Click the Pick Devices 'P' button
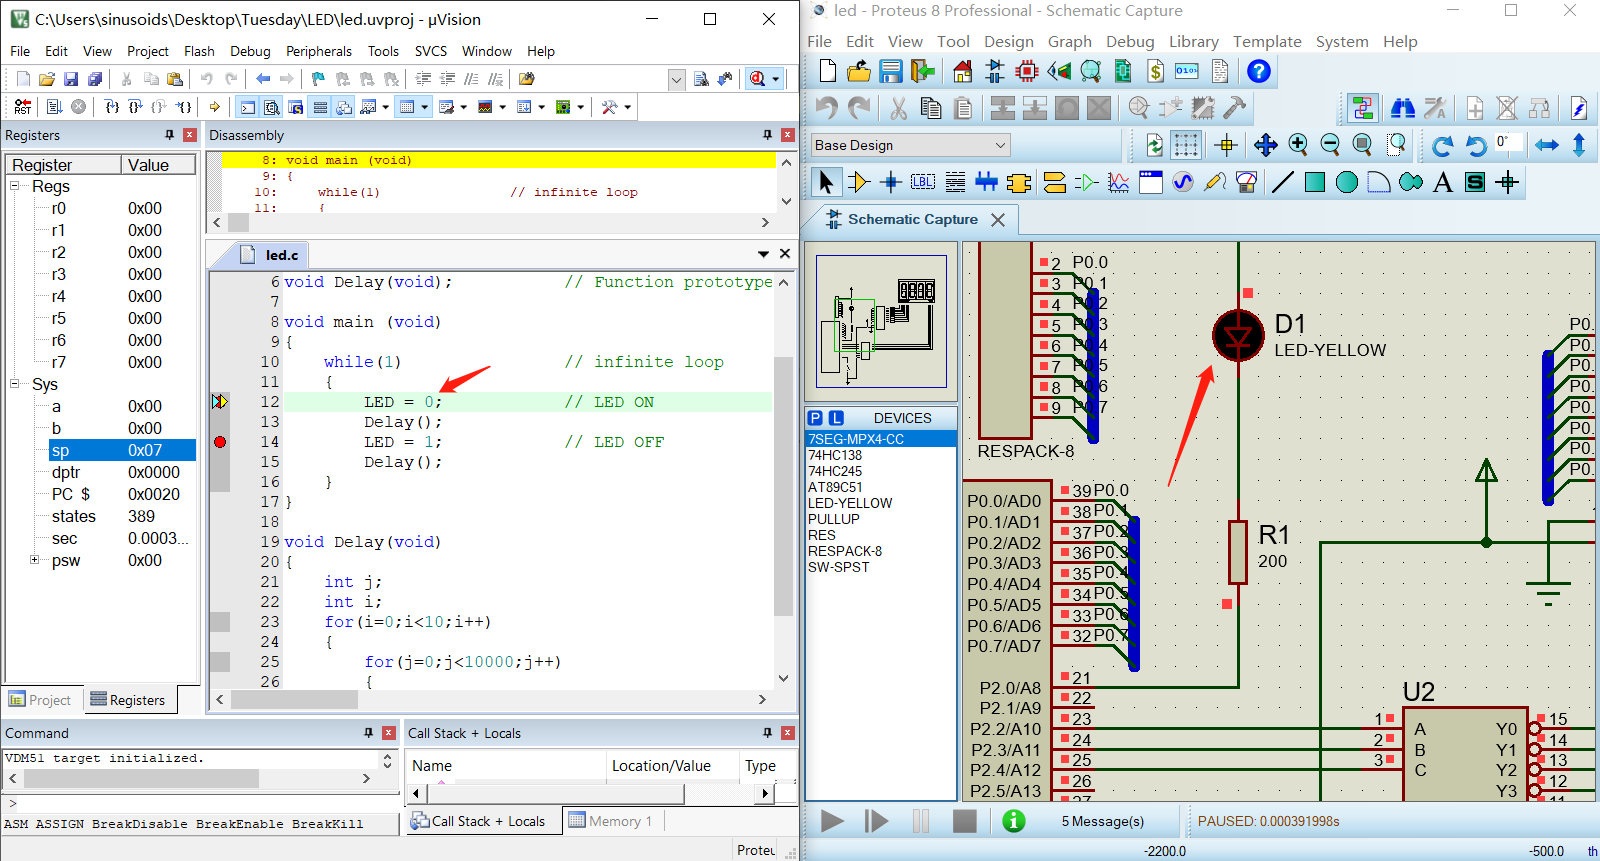 (815, 418)
